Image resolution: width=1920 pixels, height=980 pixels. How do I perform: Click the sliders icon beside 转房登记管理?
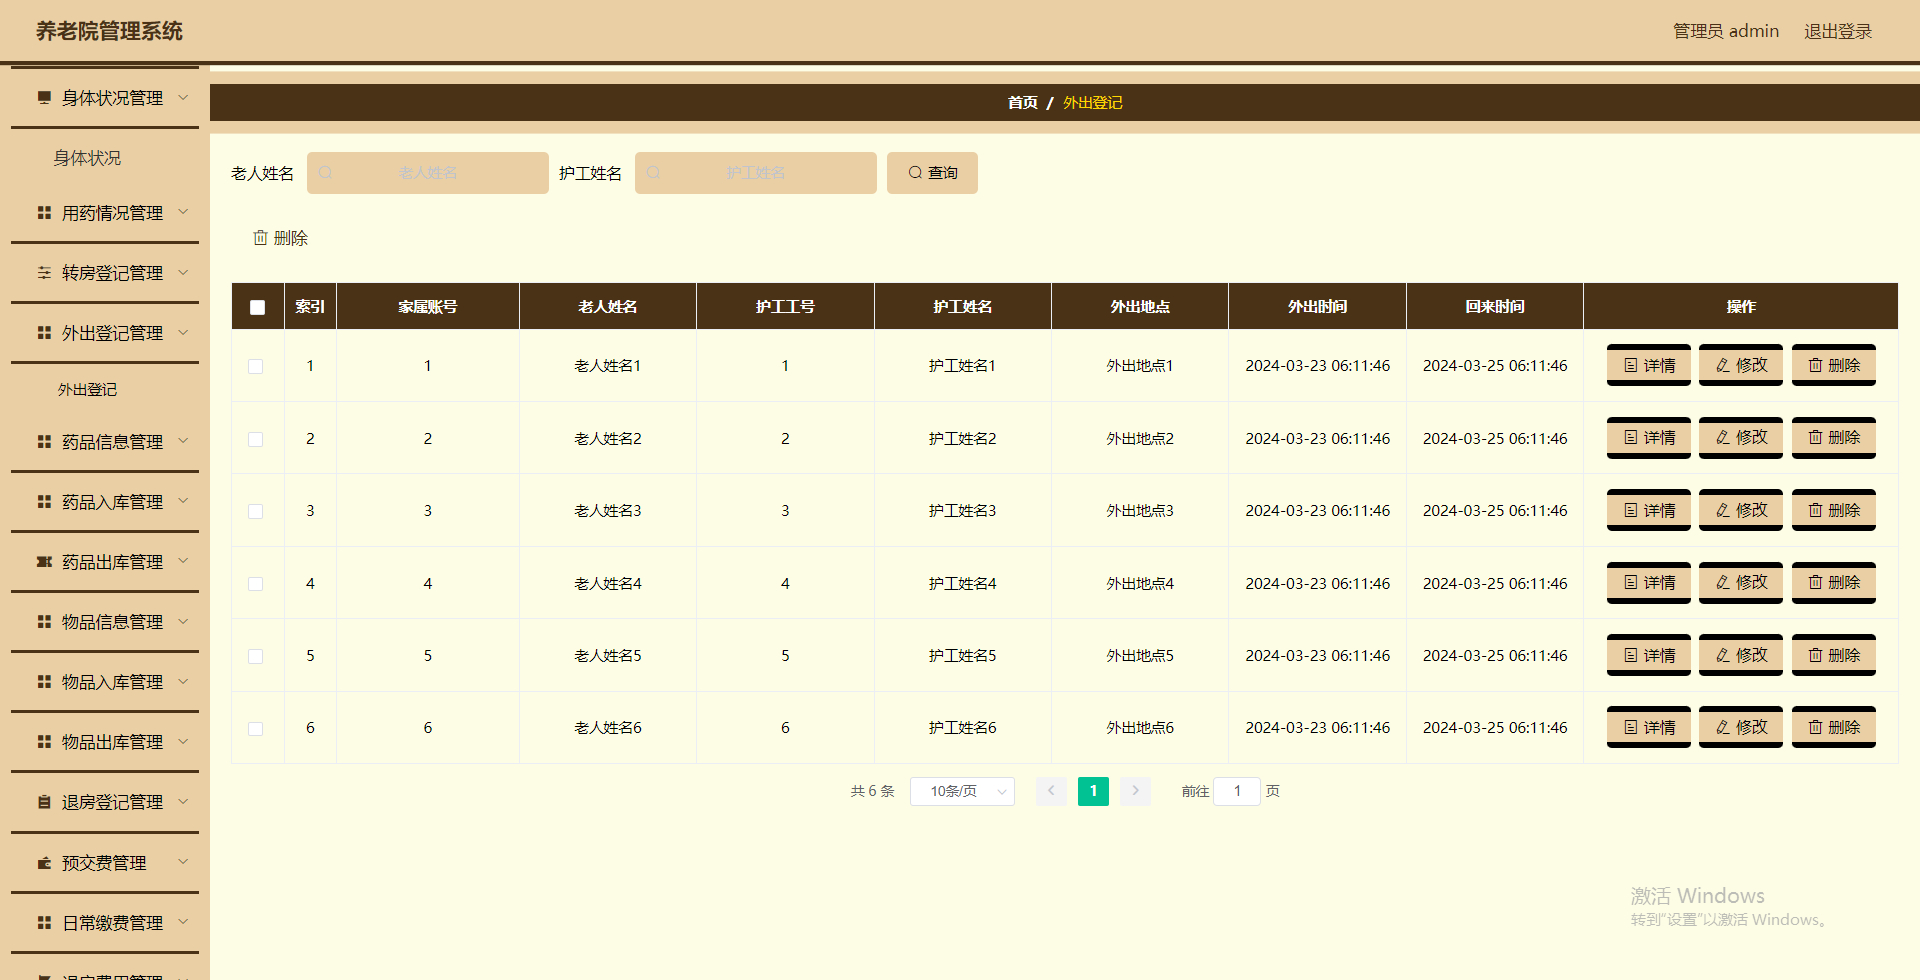point(44,272)
